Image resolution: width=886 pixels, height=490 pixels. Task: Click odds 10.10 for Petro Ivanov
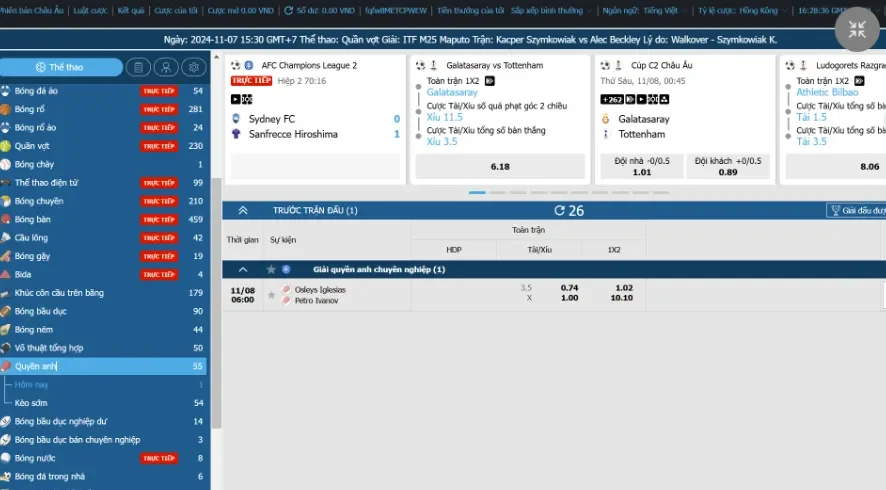point(624,298)
